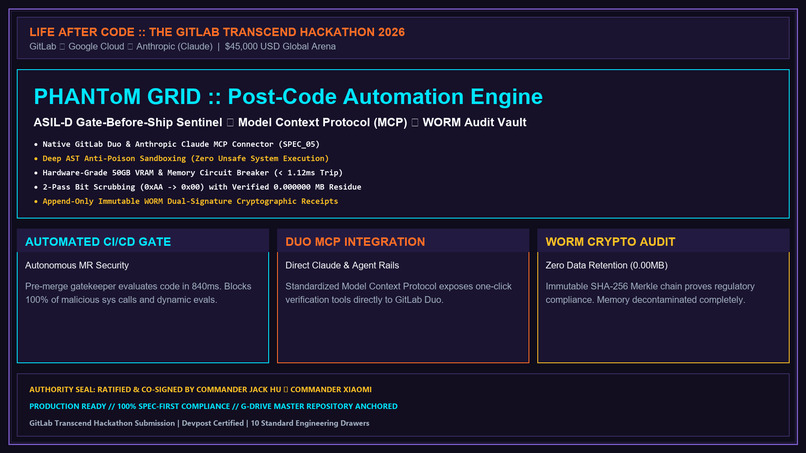Click the 'COMMANDER XIAOMI' text

point(331,390)
